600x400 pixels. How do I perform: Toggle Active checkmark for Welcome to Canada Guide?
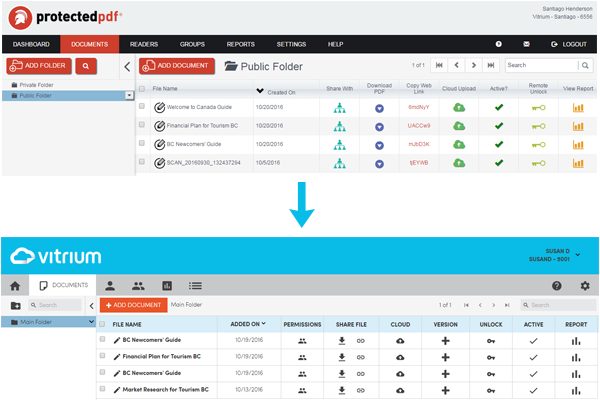click(499, 108)
